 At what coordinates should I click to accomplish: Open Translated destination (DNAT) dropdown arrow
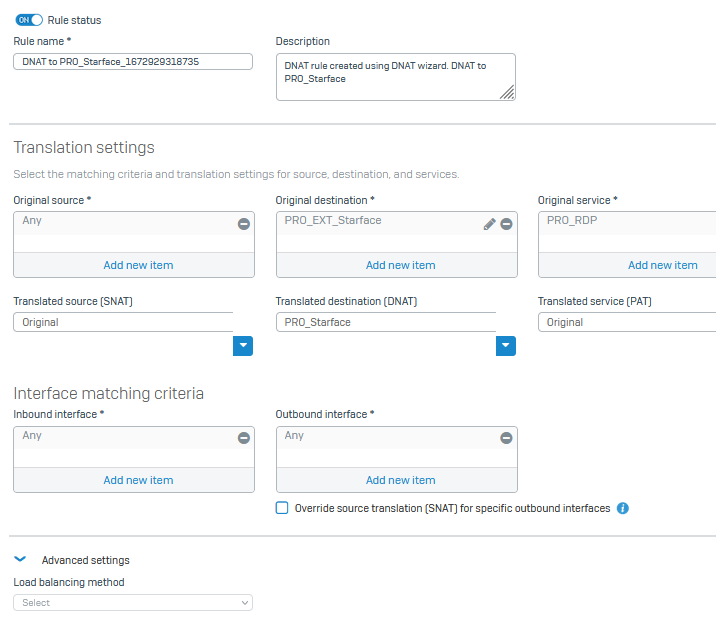(x=506, y=346)
